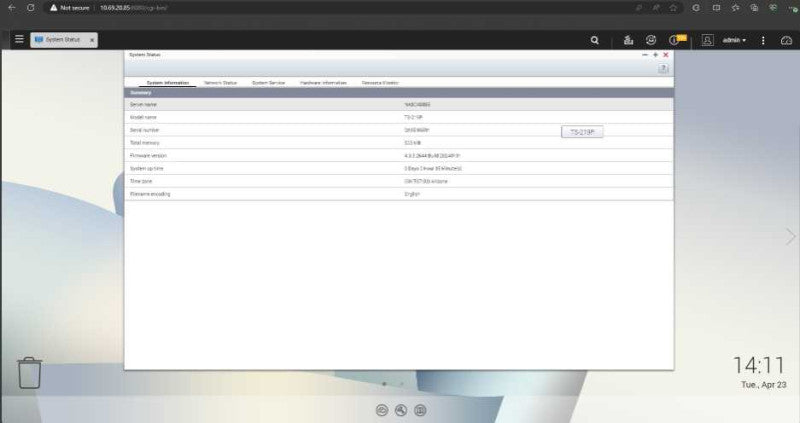The image size is (800, 423).
Task: Click the TS-219P tooltip box
Action: pyautogui.click(x=582, y=132)
